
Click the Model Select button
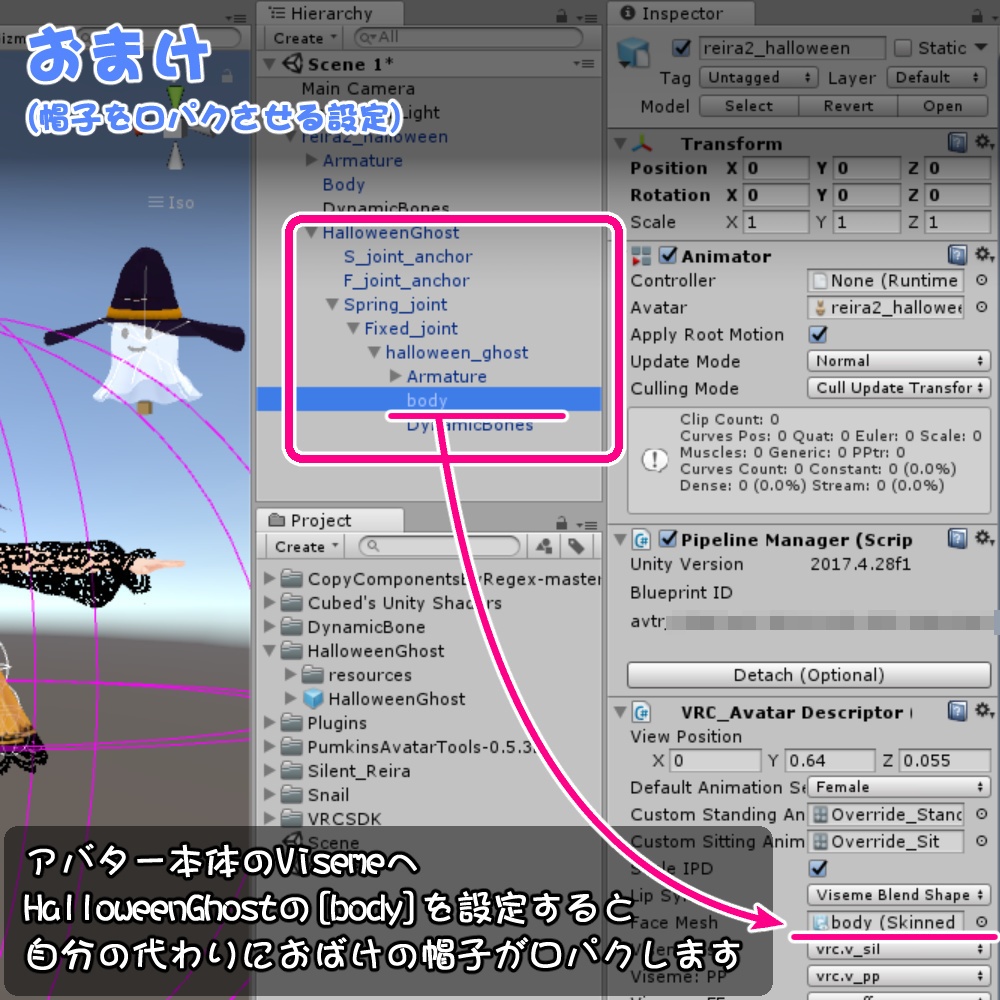[x=748, y=106]
